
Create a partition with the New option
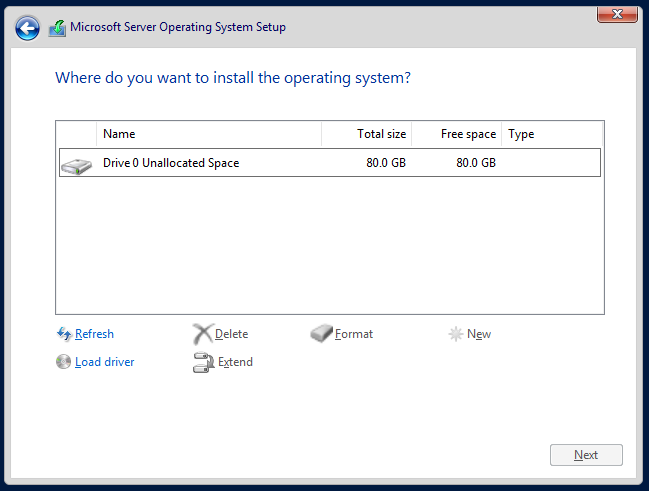pyautogui.click(x=479, y=334)
